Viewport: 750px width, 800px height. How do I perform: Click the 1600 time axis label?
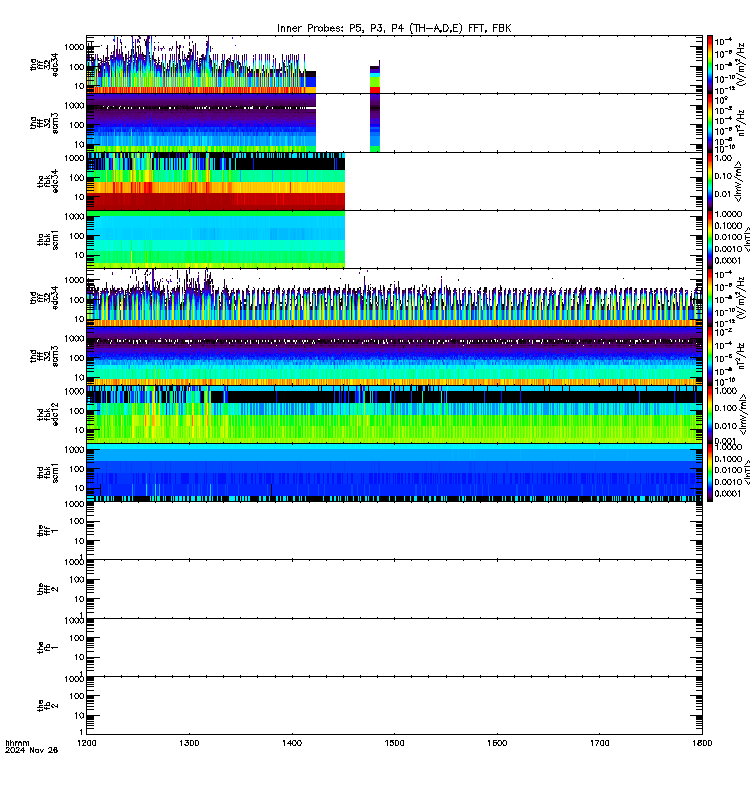[x=497, y=743]
